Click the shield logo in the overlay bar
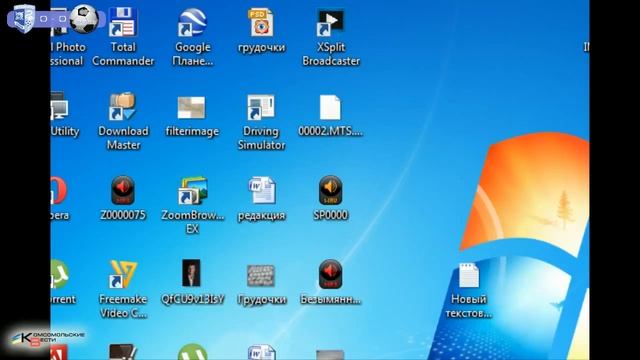 [24, 18]
